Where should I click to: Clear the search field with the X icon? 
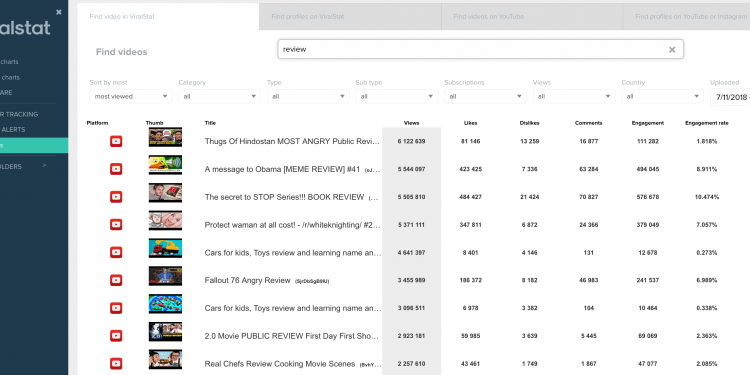(672, 50)
